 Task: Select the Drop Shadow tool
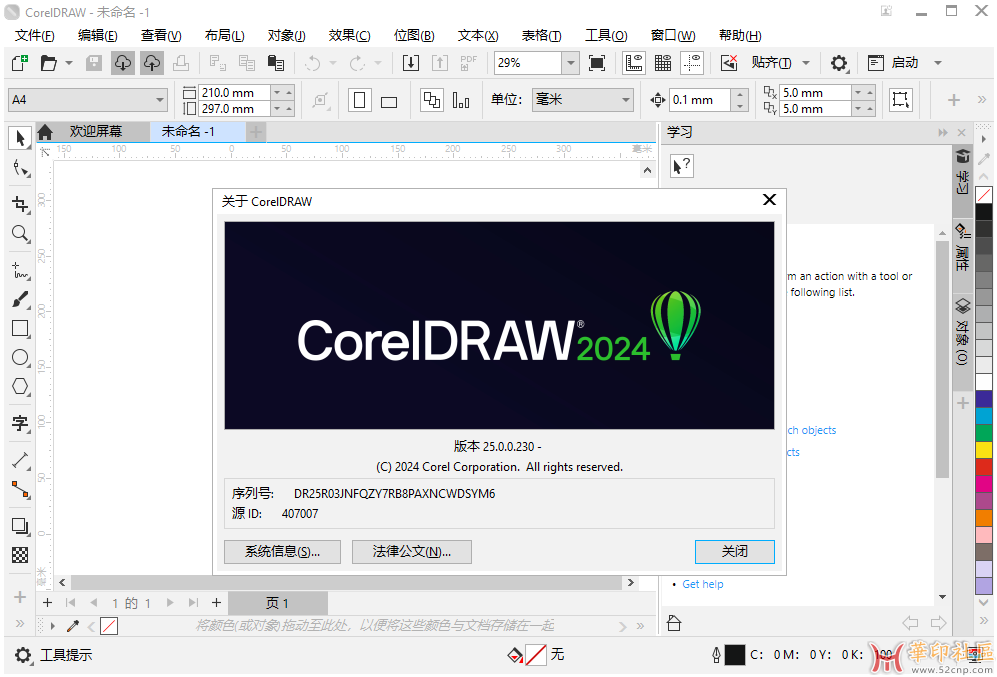[20, 526]
